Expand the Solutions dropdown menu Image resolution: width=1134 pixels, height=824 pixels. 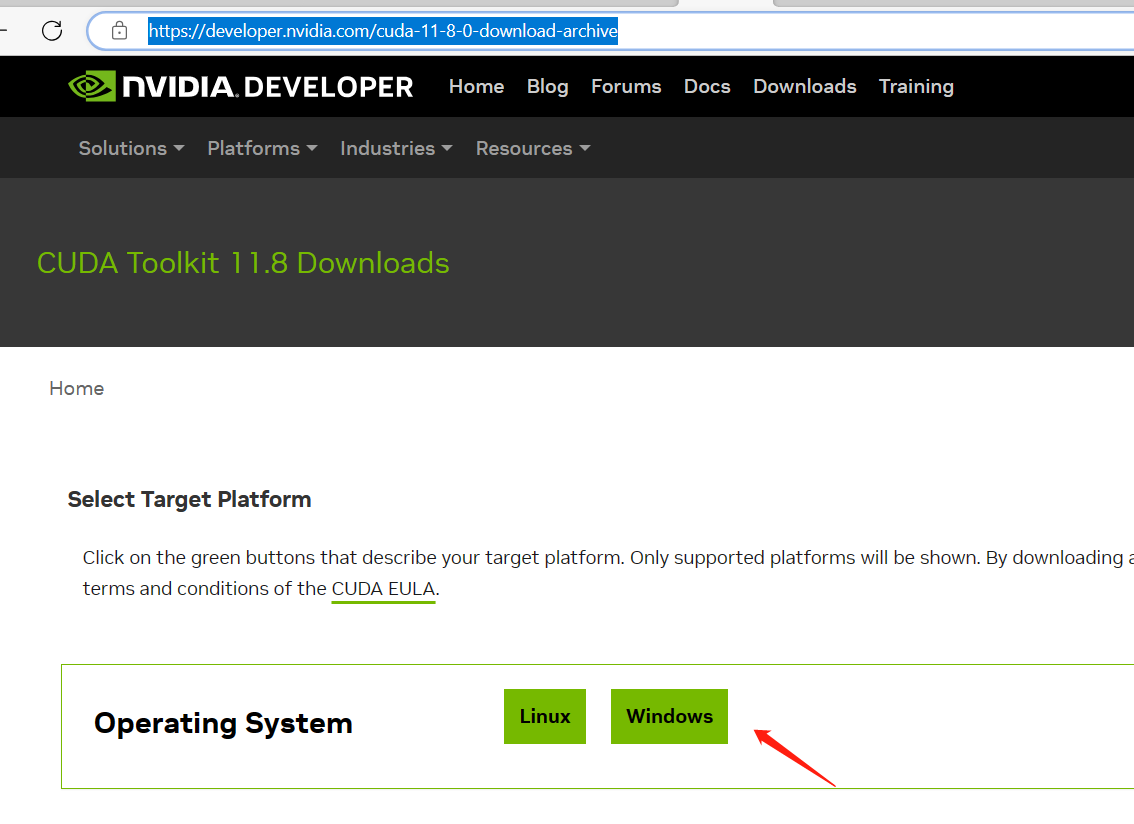point(132,148)
